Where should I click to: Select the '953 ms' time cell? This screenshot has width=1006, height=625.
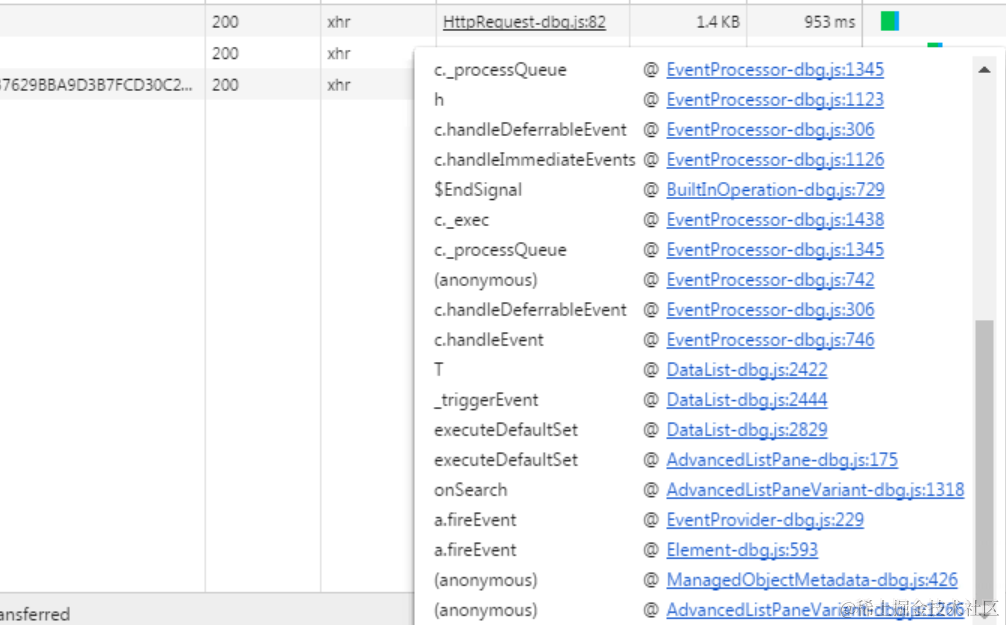pyautogui.click(x=830, y=22)
